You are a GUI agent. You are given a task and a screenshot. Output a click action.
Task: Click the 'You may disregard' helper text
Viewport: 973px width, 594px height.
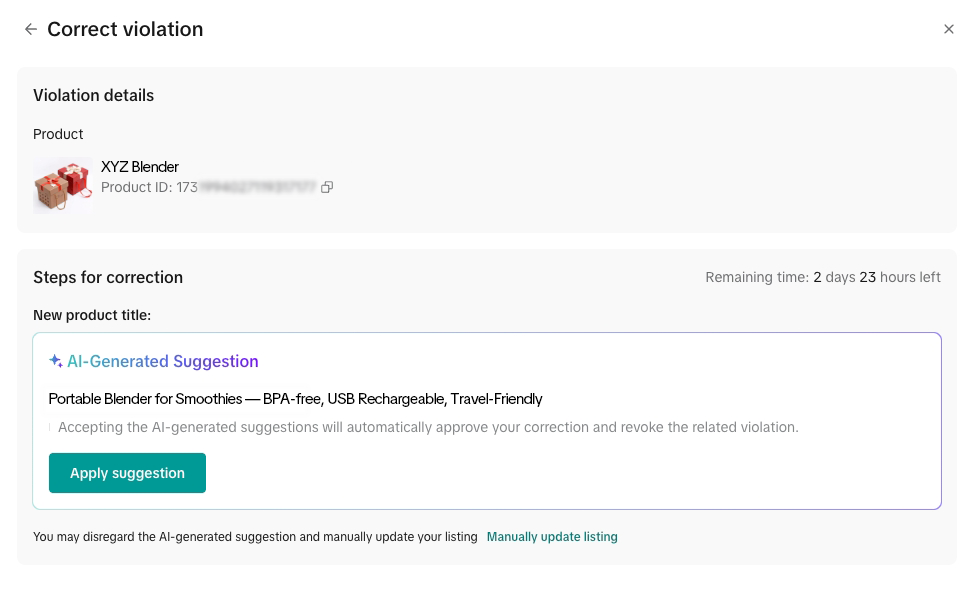pos(255,537)
